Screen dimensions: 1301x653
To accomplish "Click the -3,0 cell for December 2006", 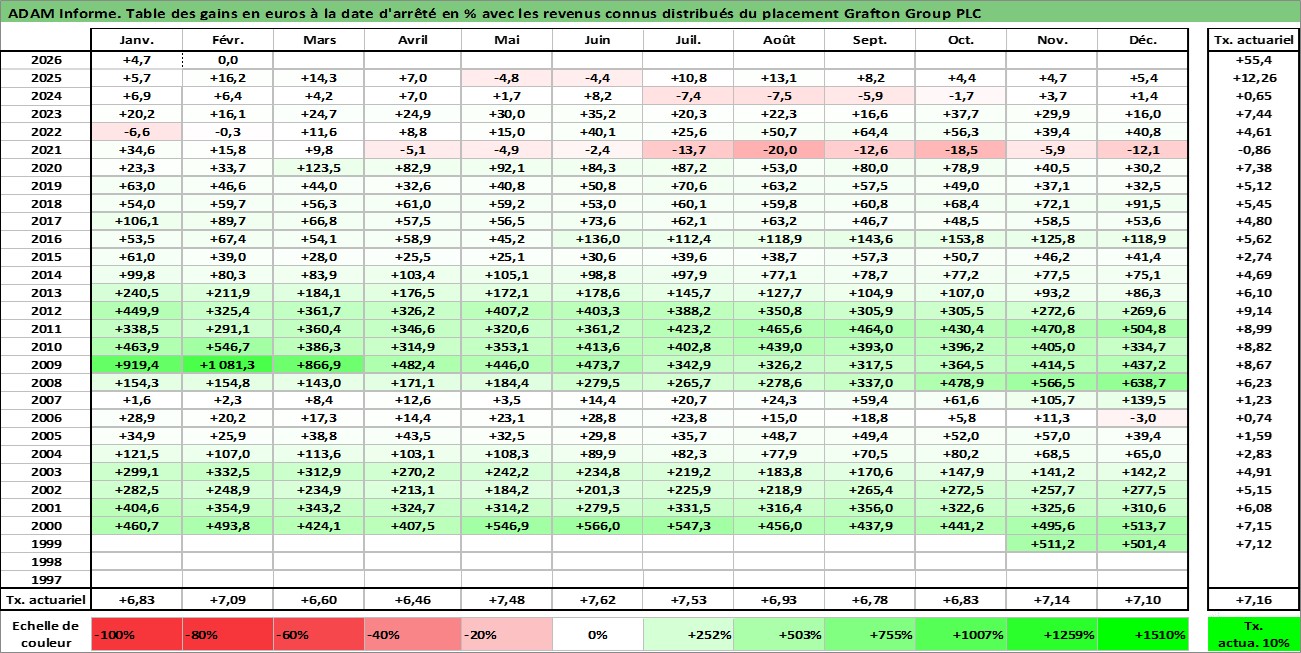I will tap(1143, 419).
